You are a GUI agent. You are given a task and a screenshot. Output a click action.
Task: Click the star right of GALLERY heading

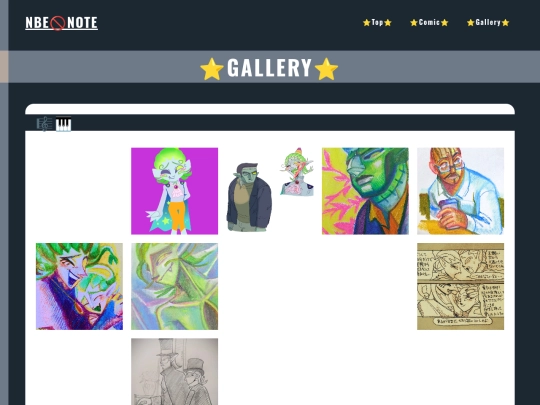(326, 69)
